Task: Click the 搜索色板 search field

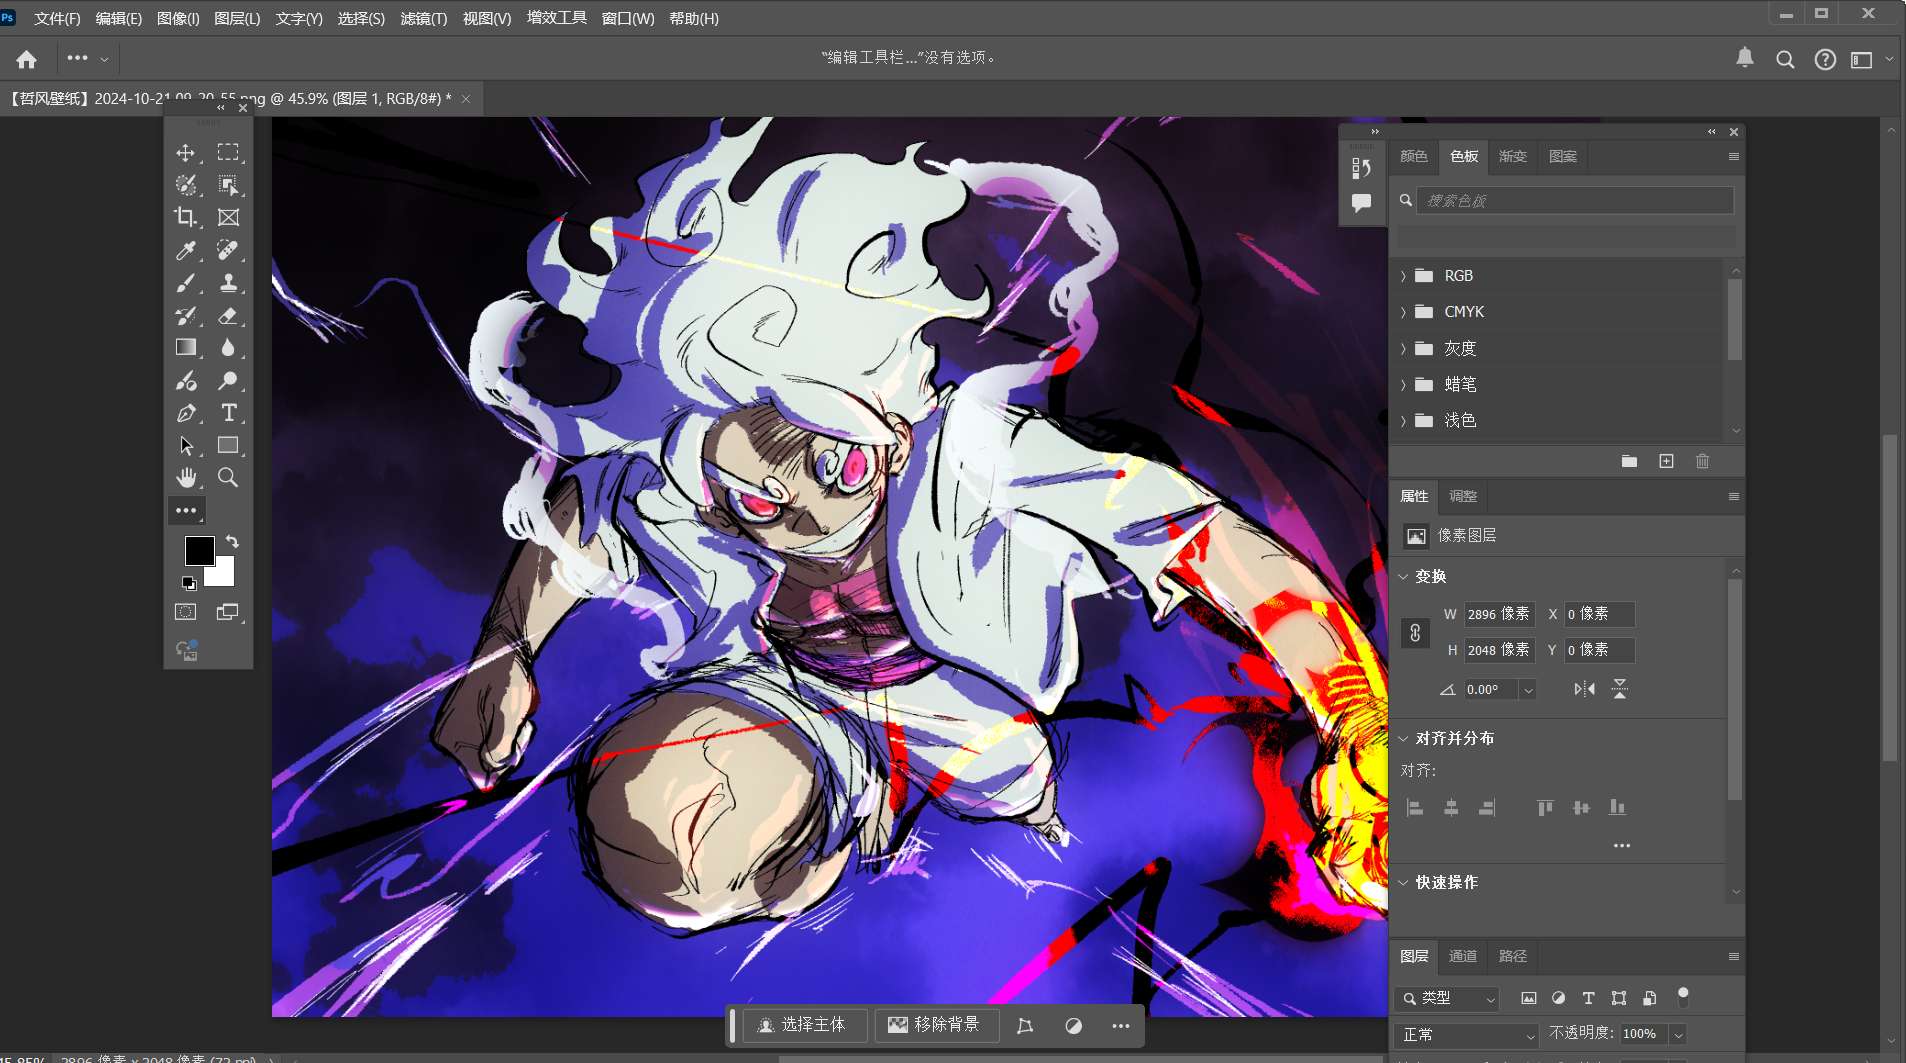Action: coord(1575,200)
